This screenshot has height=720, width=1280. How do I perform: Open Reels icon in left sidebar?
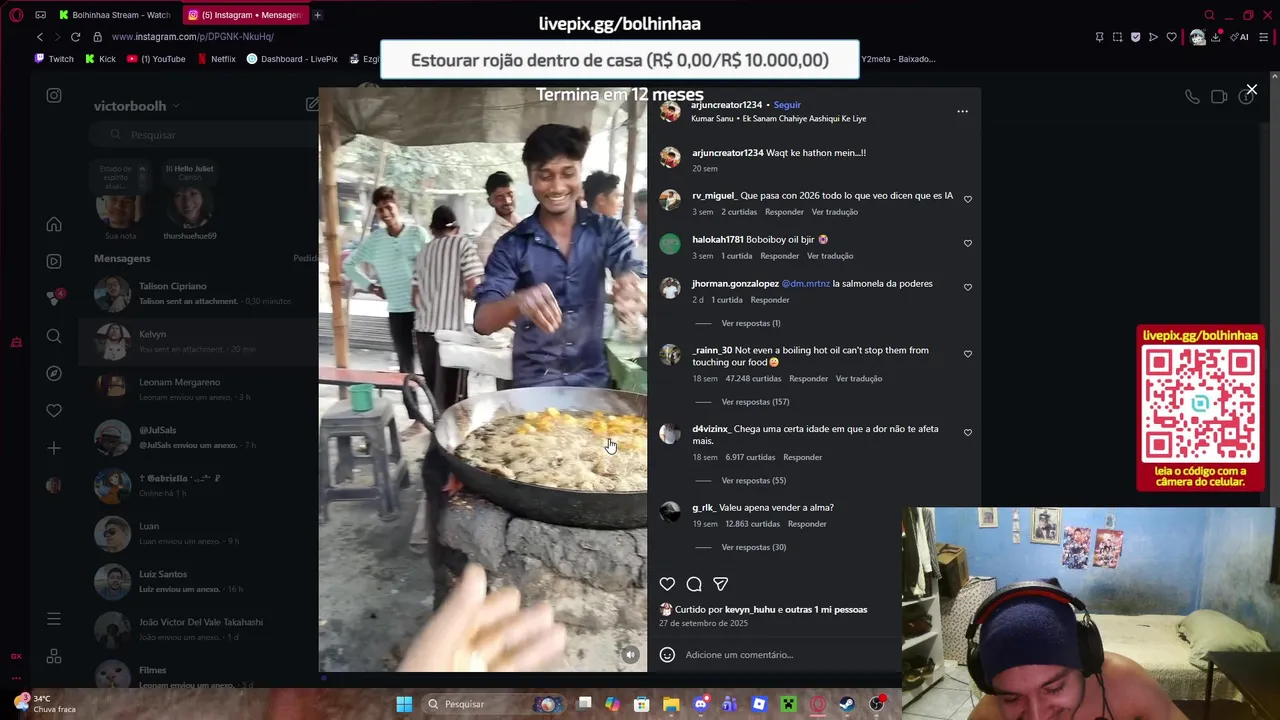[54, 261]
